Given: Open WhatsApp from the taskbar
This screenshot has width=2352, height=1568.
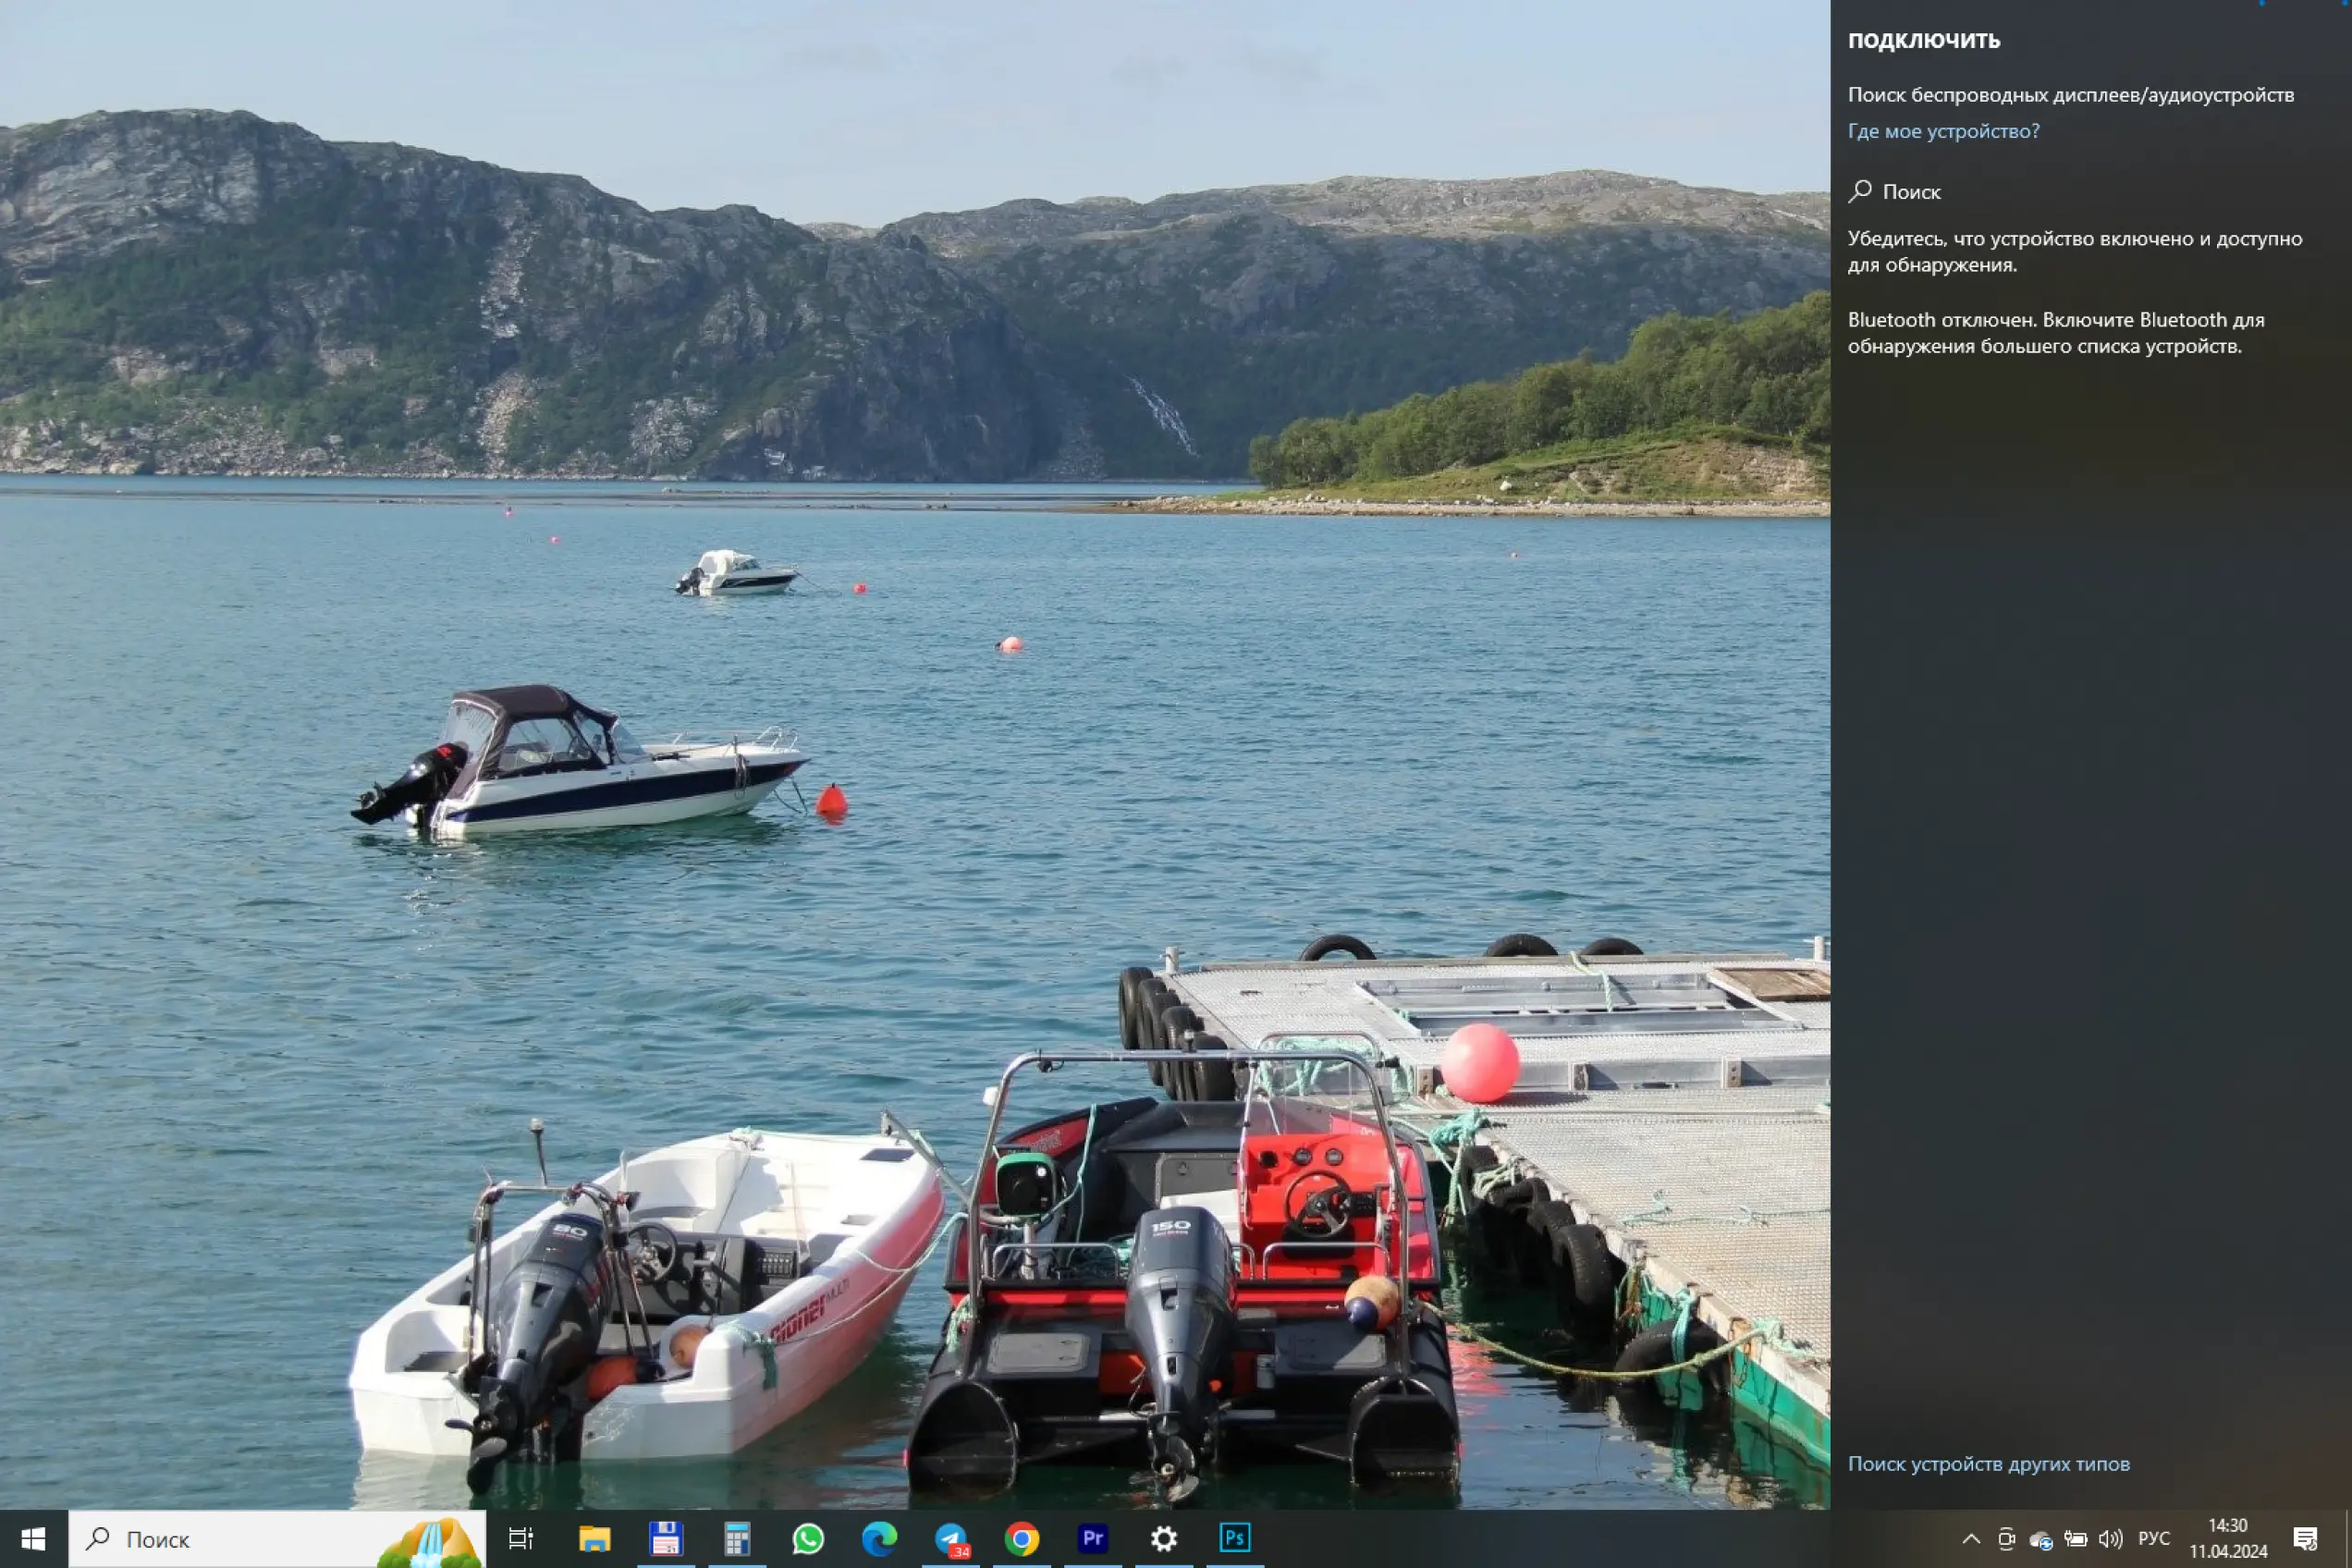Looking at the screenshot, I should pos(808,1539).
